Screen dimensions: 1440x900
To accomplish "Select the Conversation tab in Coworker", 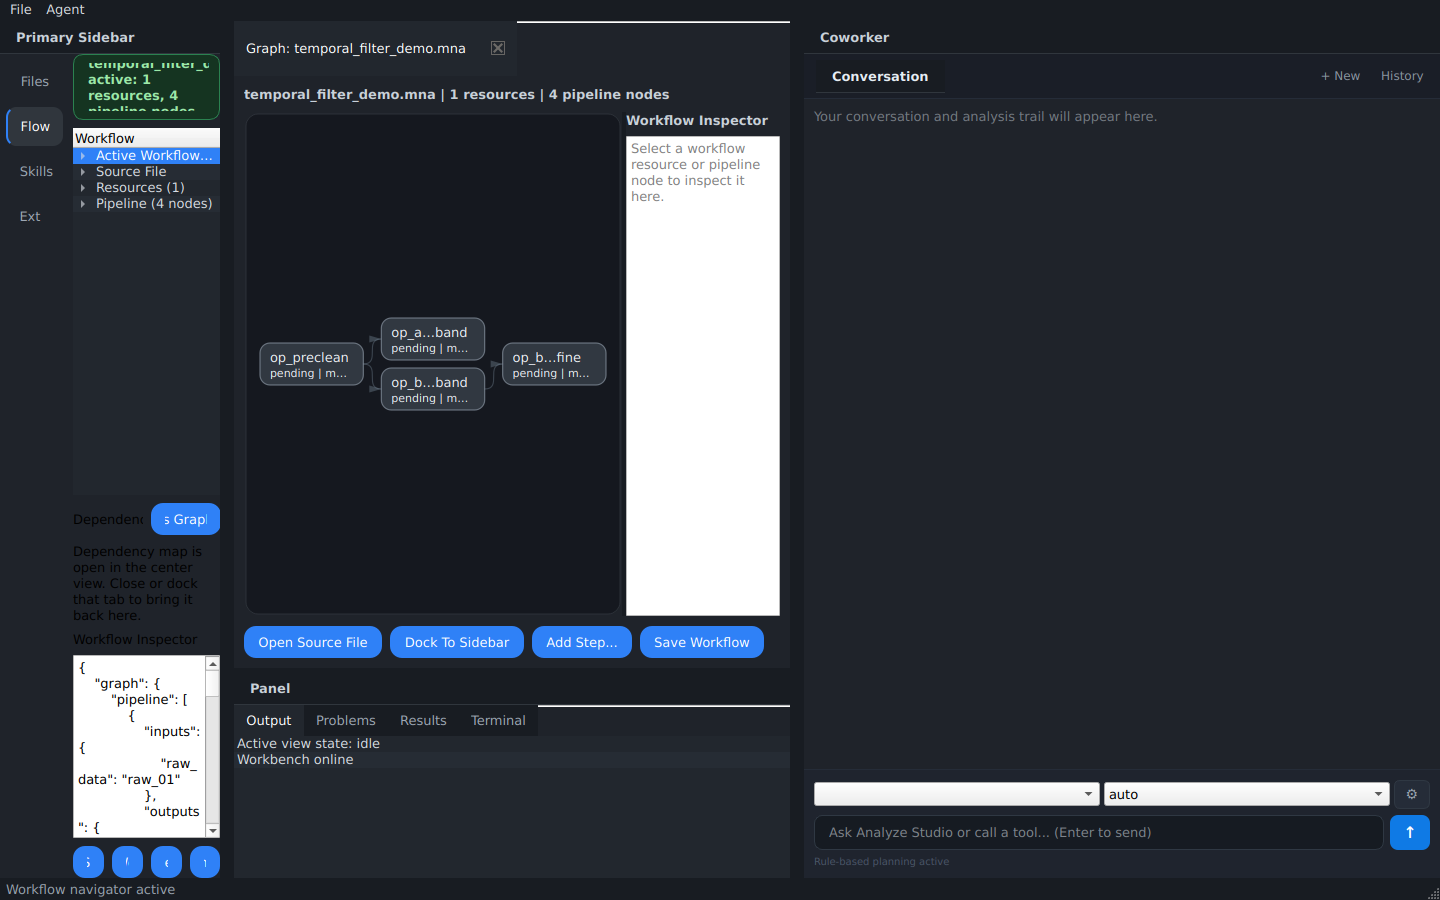I will (x=880, y=76).
